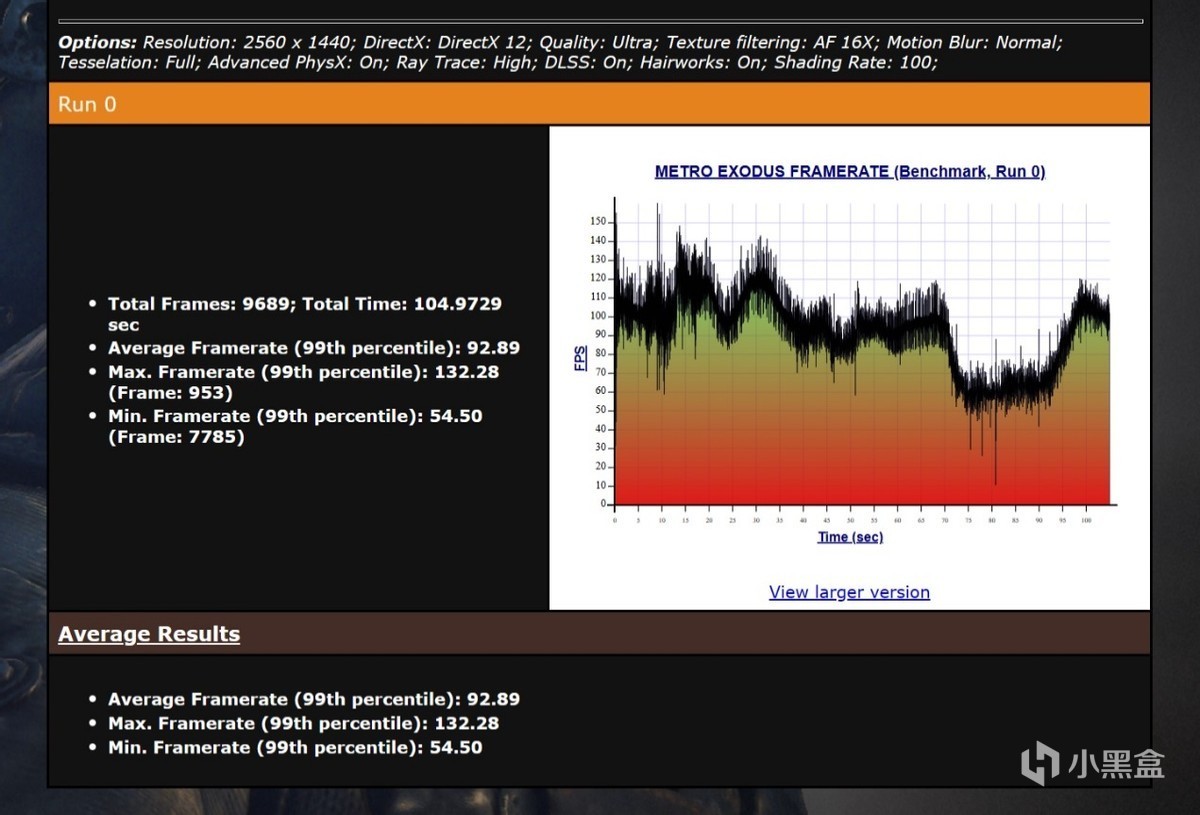The image size is (1200, 815).
Task: Select the Run 0 orange header bar
Action: (x=599, y=104)
